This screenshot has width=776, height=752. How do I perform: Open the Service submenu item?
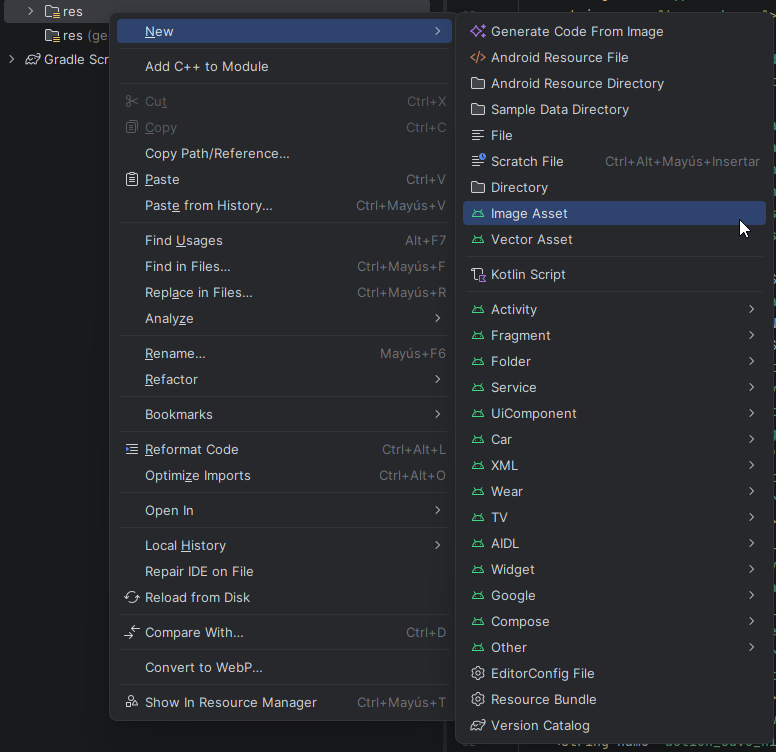[614, 387]
